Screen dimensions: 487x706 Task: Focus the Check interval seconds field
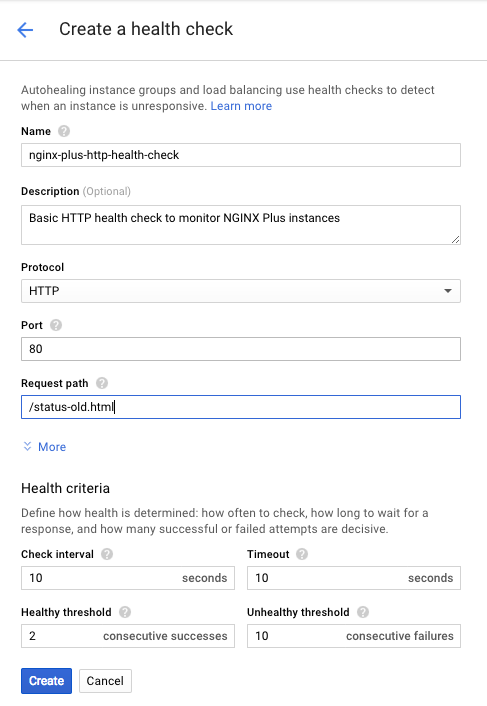tap(128, 578)
